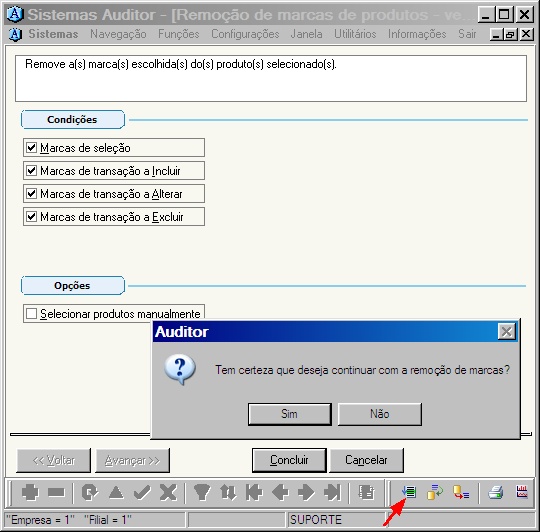This screenshot has height=532, width=540.
Task: Toggle Marcas de transação a Excluir checkbox
Action: [31, 217]
